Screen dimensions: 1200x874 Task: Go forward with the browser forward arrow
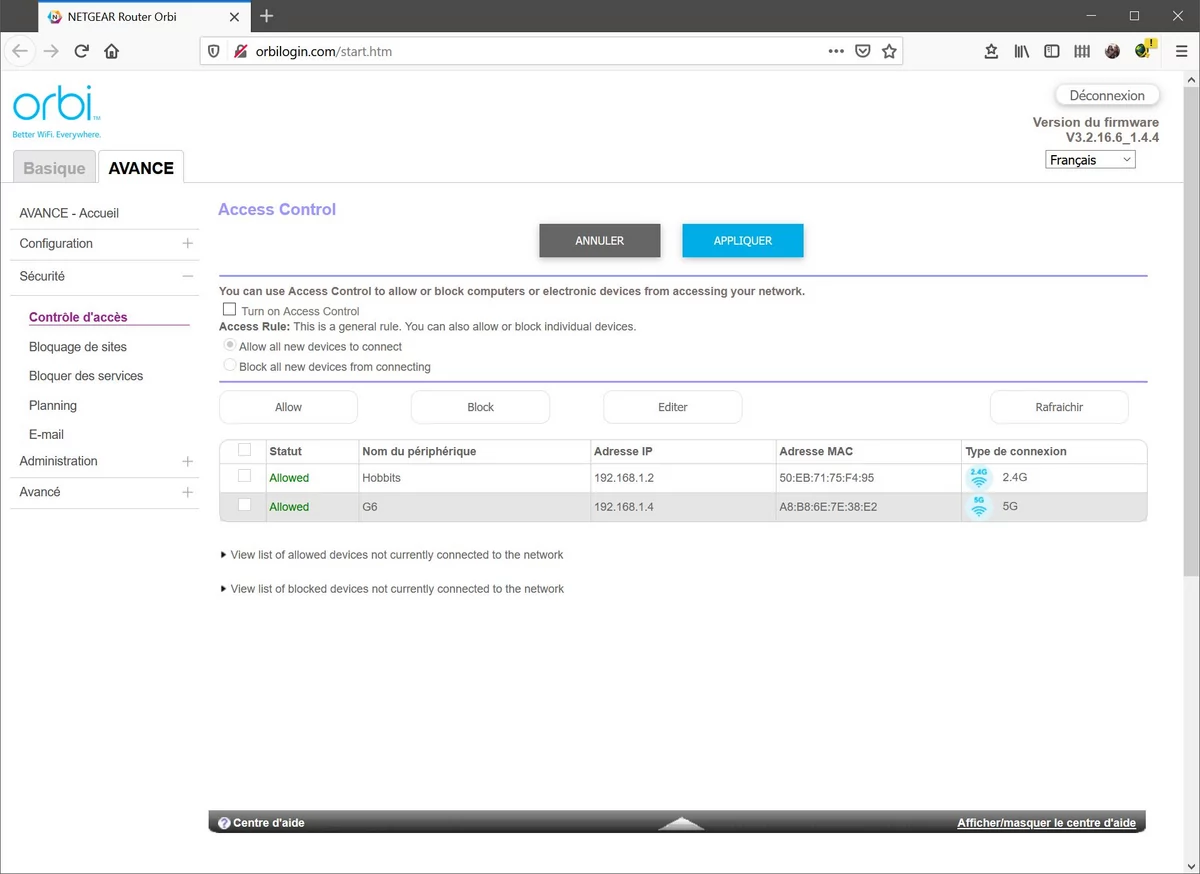tap(51, 51)
